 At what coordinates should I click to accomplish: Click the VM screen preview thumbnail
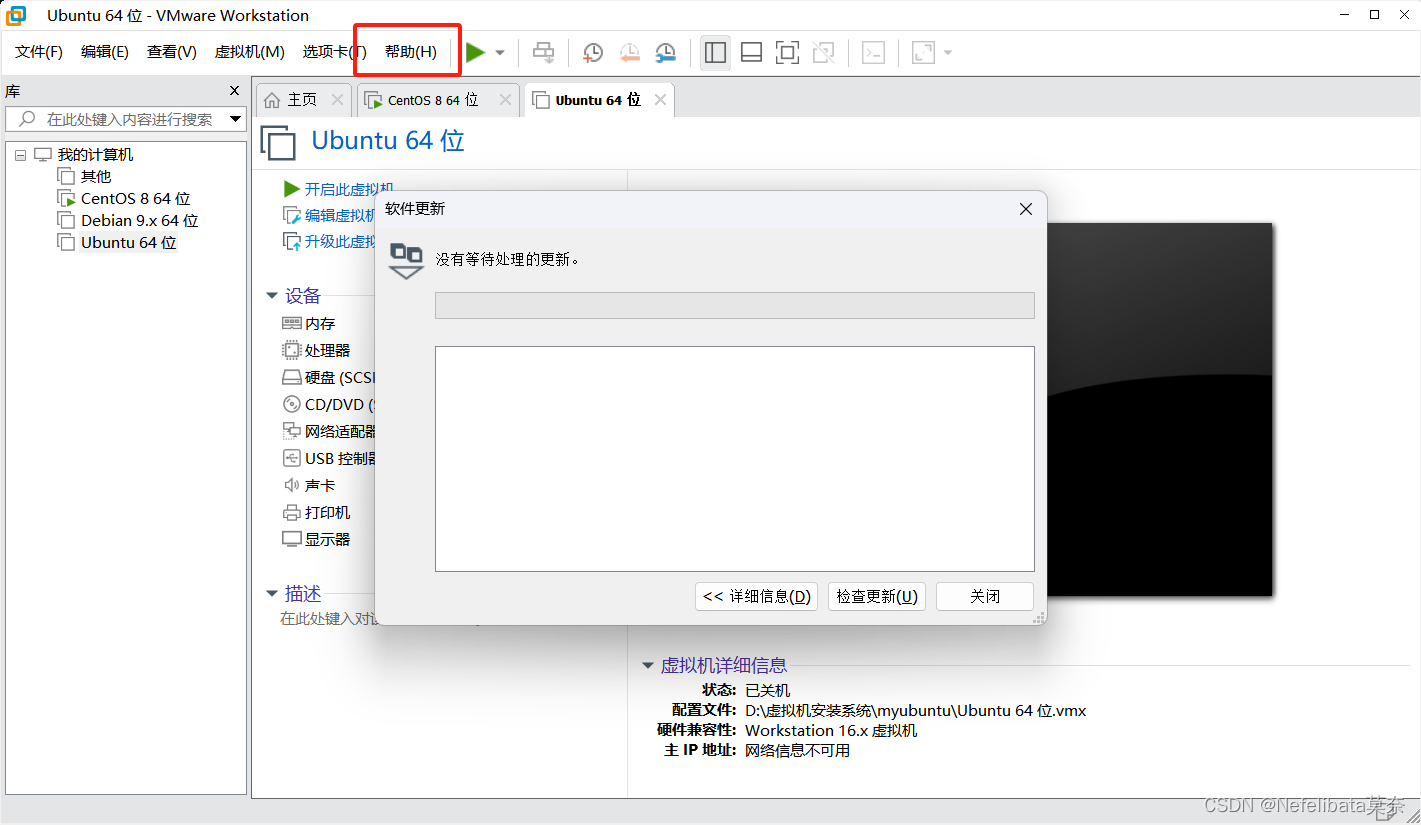click(1160, 409)
